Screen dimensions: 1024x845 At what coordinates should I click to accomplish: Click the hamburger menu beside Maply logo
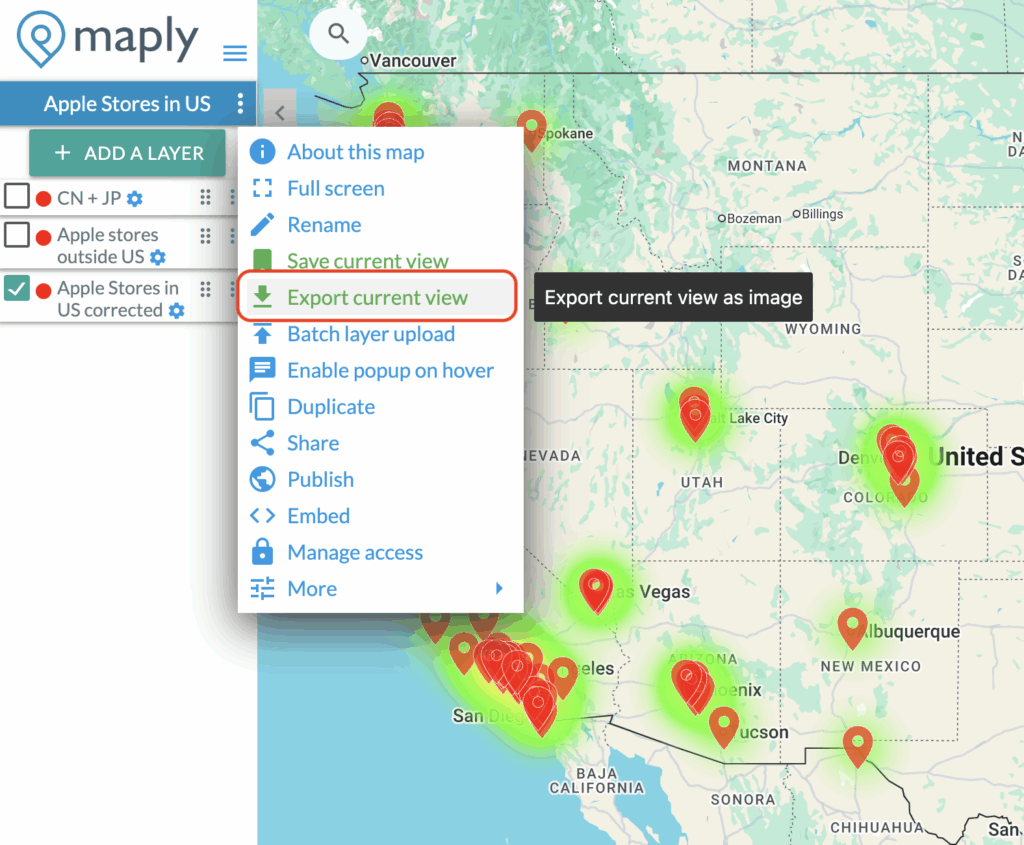coord(234,54)
